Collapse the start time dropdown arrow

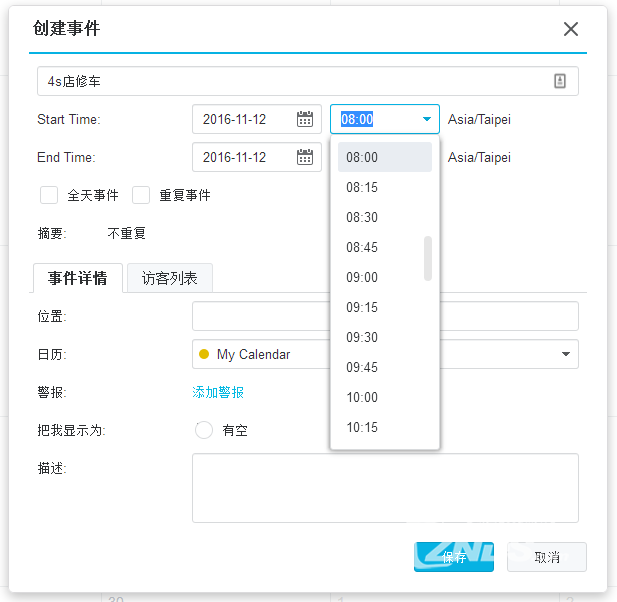(427, 119)
